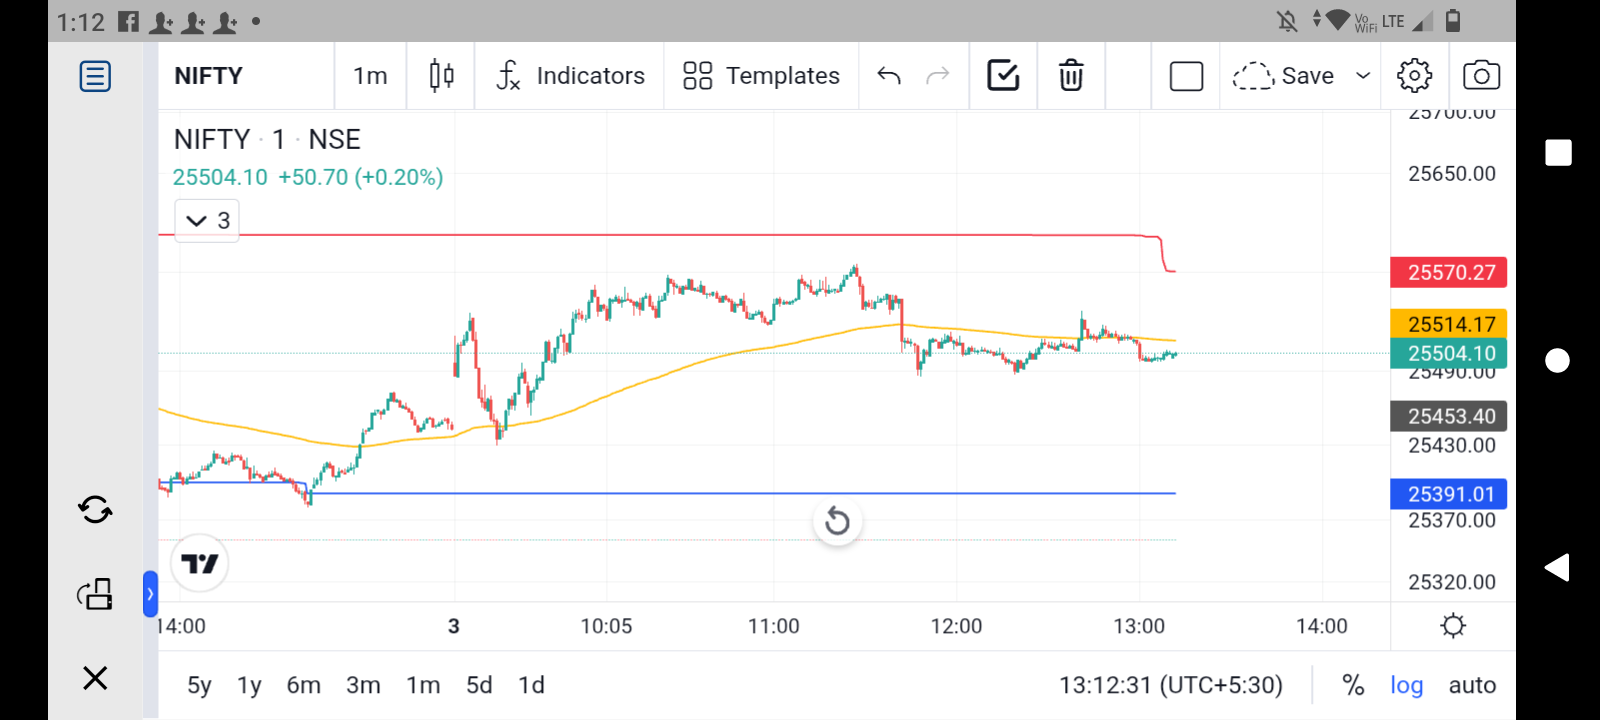1600x720 pixels.
Task: Click the 25650.00 price axis label
Action: click(1452, 174)
